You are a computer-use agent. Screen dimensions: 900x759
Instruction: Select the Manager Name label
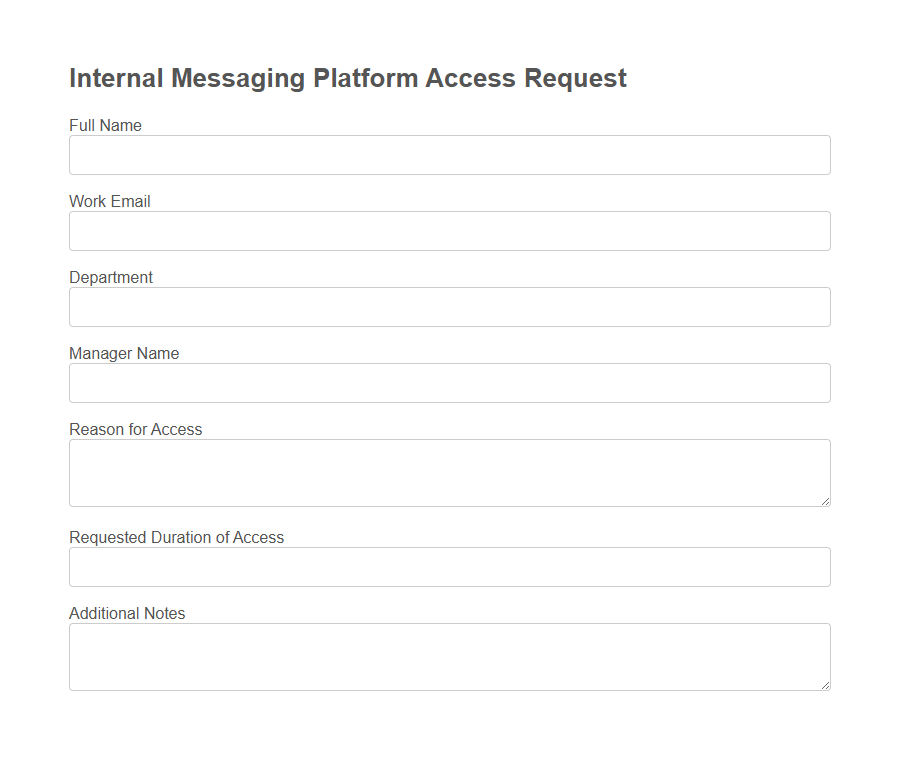pyautogui.click(x=124, y=353)
